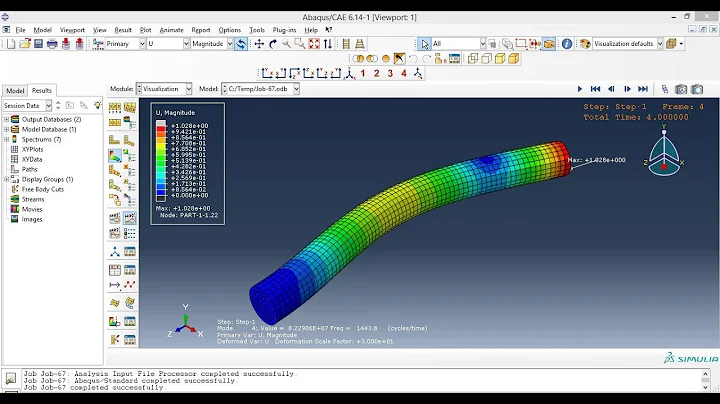
Task: Expand the Spectrums tree node
Action: point(6,140)
